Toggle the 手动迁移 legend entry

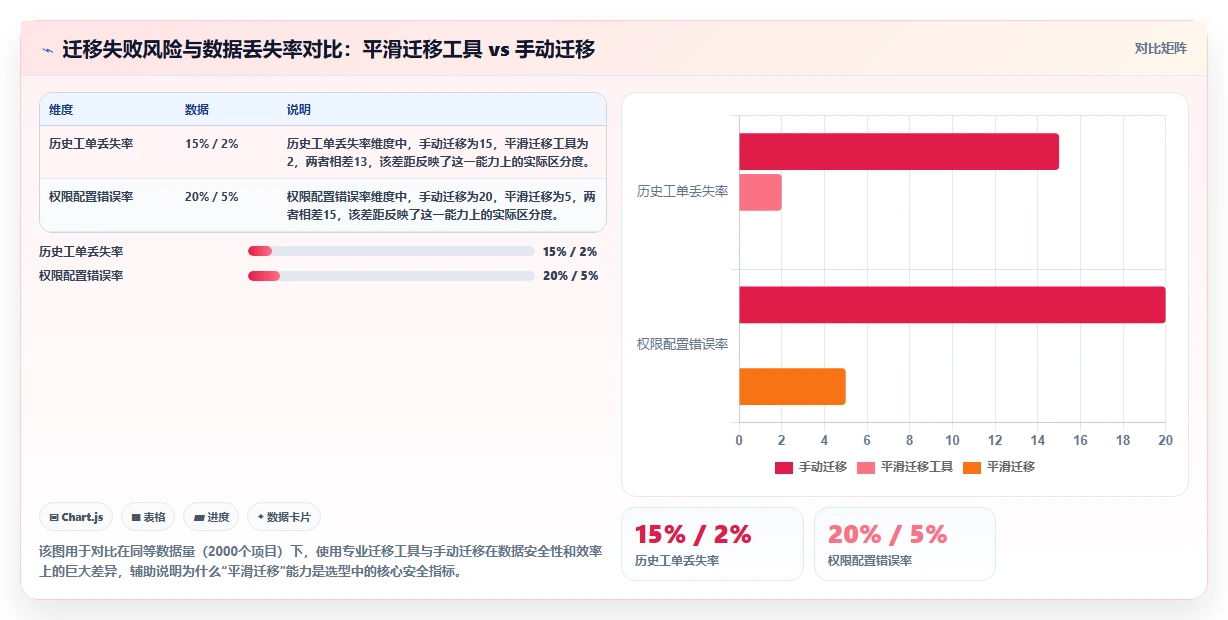811,467
